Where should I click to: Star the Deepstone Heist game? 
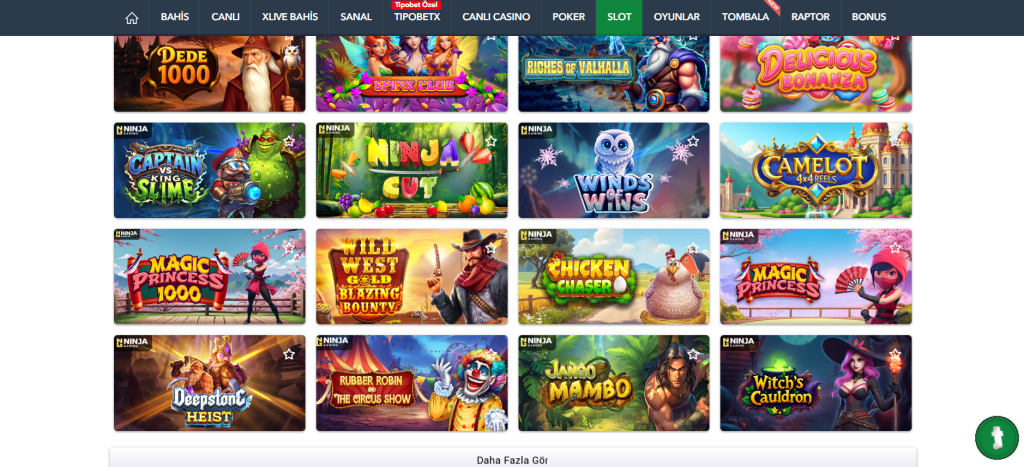pos(289,354)
